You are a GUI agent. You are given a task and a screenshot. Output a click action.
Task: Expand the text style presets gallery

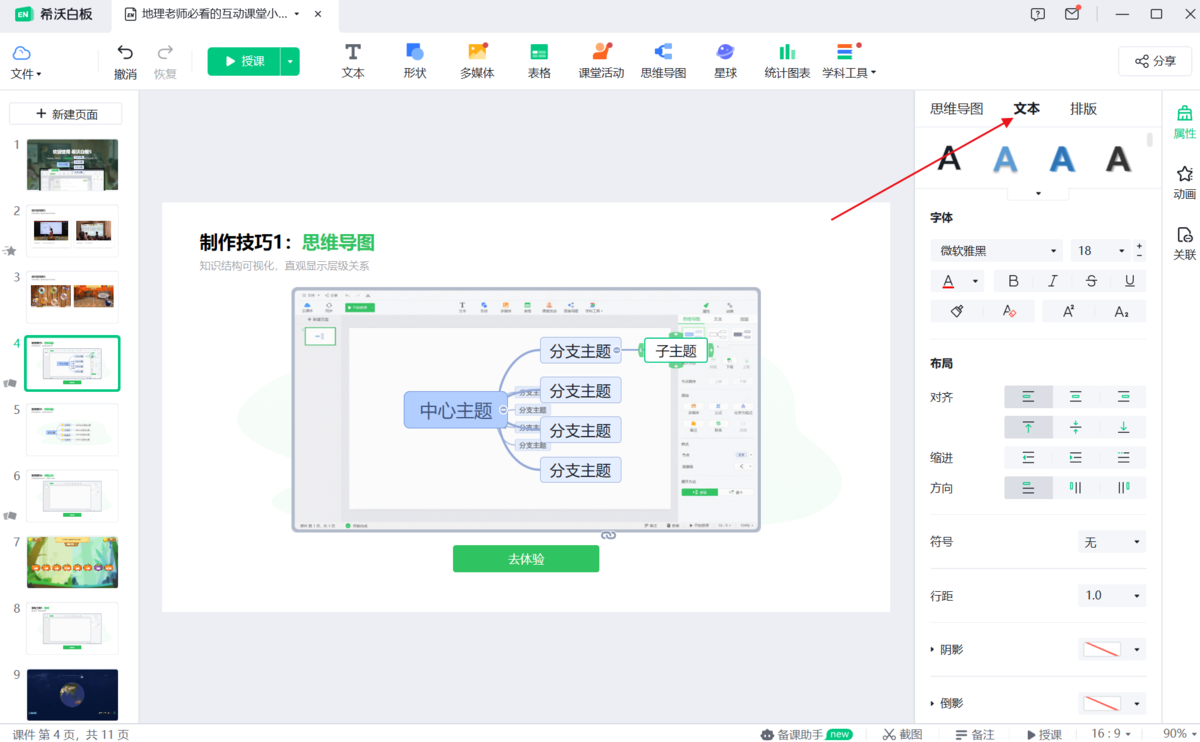click(x=1038, y=193)
